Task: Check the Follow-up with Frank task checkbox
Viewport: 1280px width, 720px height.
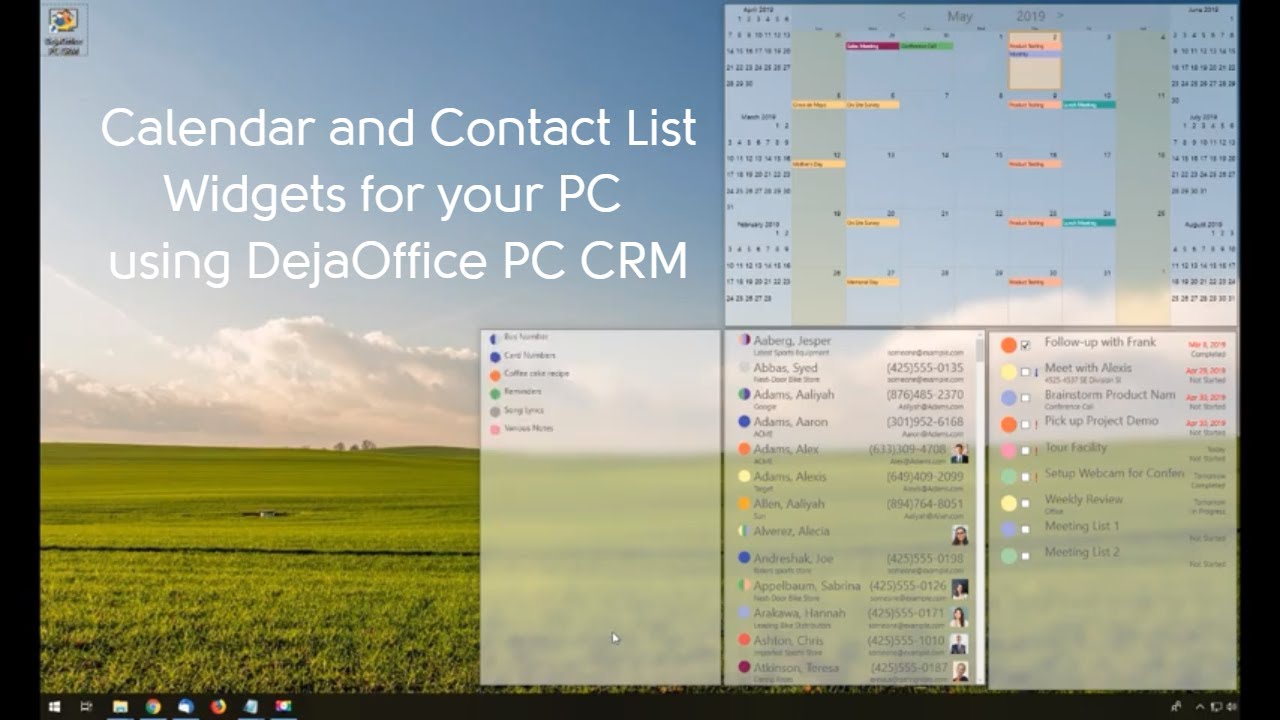Action: pos(1025,345)
